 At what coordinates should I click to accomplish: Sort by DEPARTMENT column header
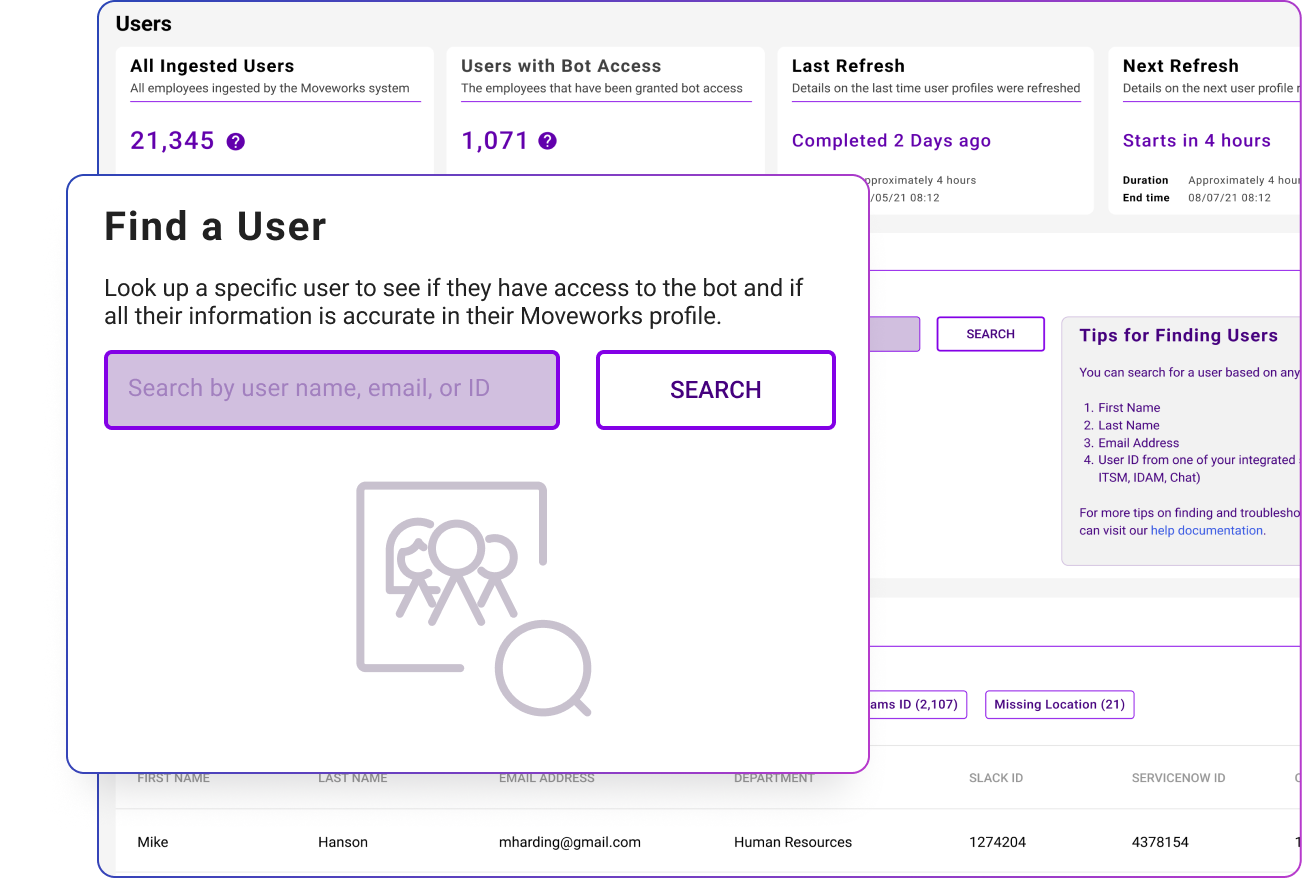pyautogui.click(x=774, y=778)
